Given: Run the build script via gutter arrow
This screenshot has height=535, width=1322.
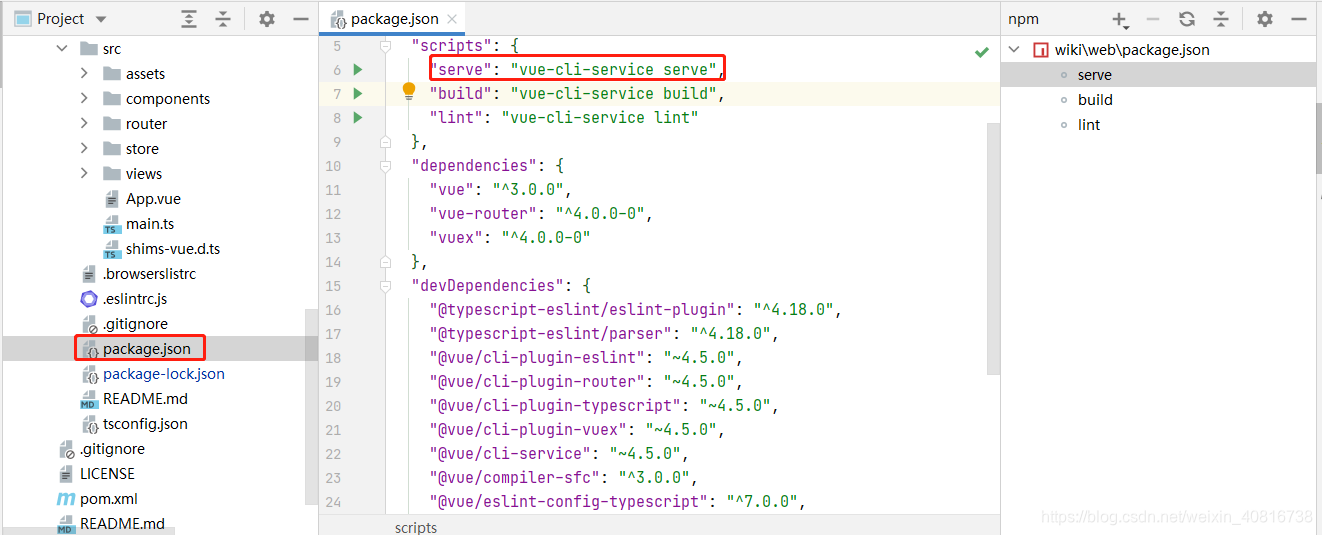Looking at the screenshot, I should 357,94.
